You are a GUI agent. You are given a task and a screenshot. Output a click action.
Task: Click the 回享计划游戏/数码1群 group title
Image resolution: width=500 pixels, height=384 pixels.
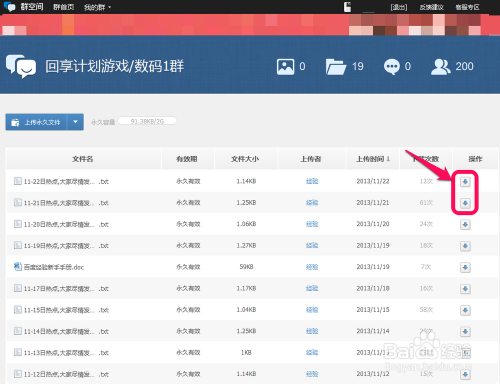(114, 66)
